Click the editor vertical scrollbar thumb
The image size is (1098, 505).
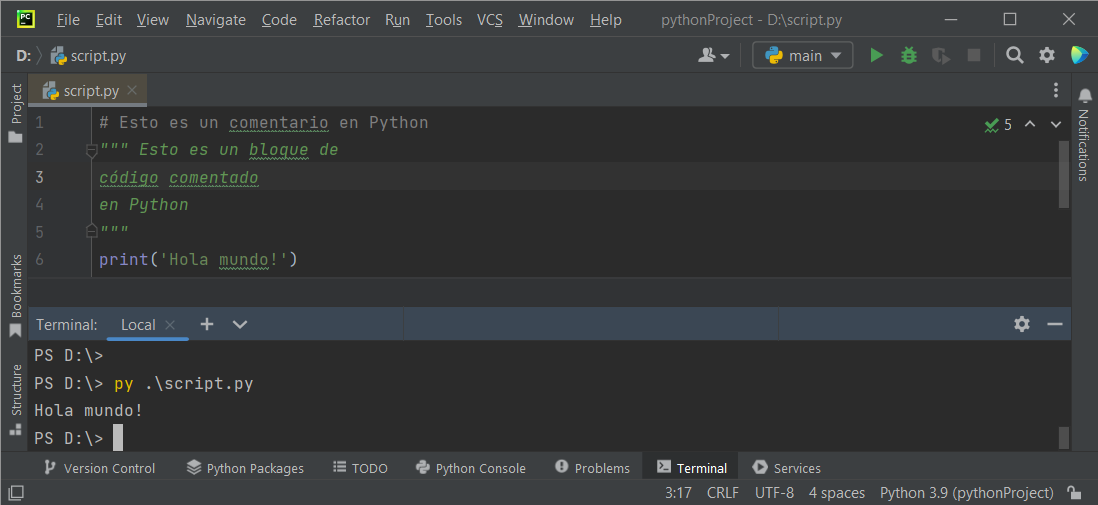click(1064, 174)
